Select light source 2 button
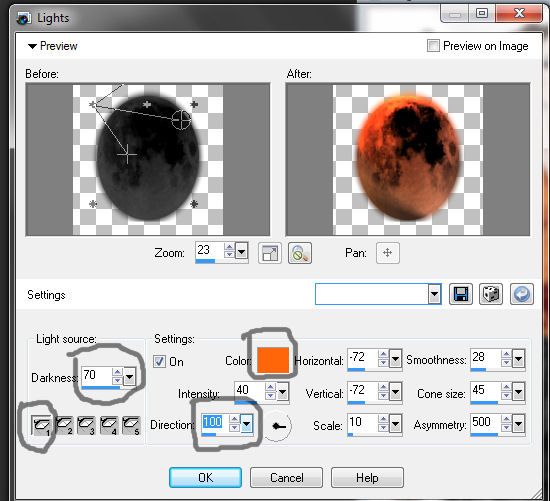Screen dimensions: 550x501 65,425
